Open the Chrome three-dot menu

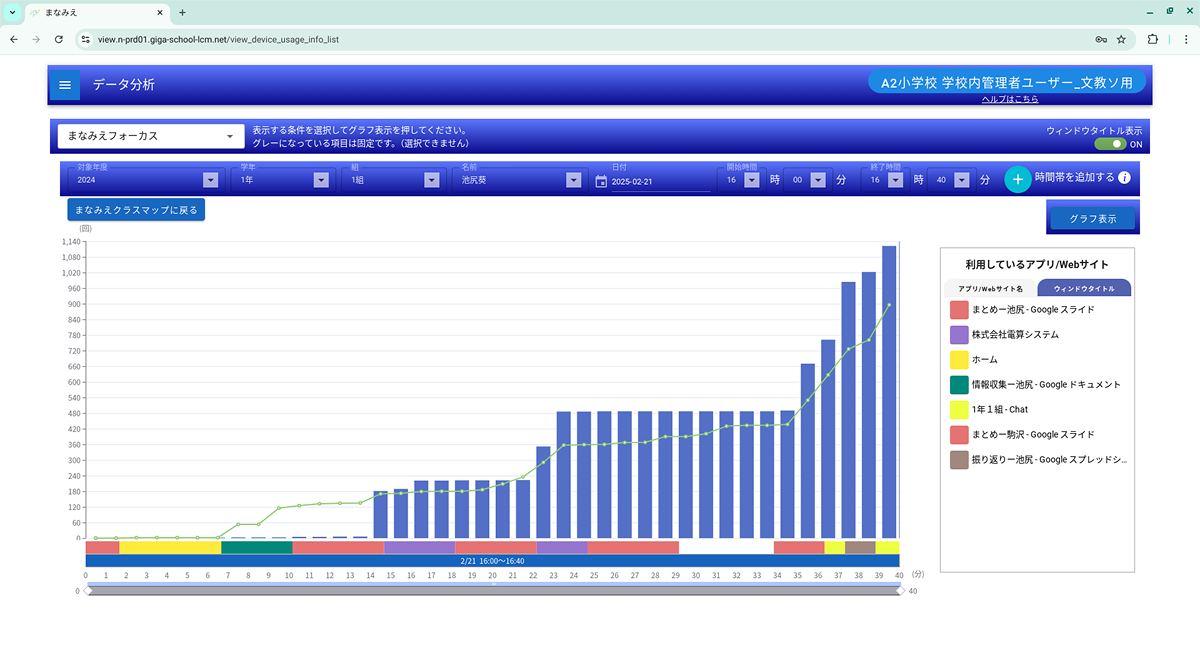click(x=1184, y=39)
